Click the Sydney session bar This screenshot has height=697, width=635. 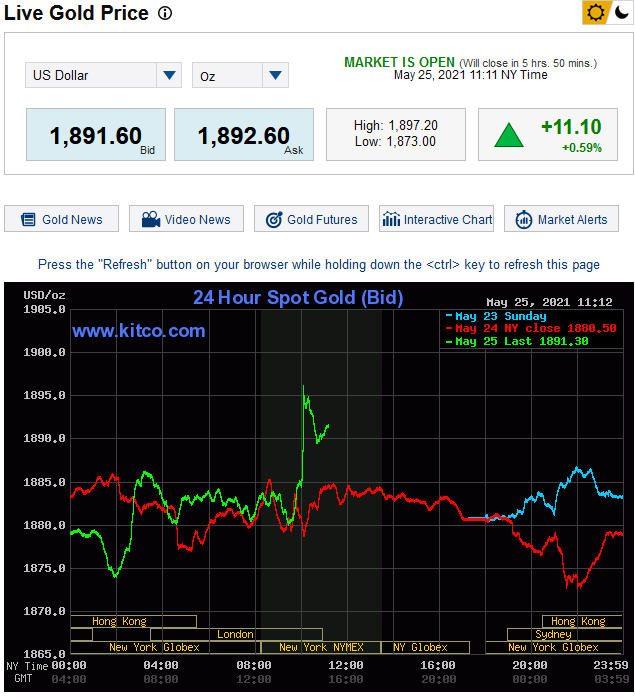[x=564, y=634]
